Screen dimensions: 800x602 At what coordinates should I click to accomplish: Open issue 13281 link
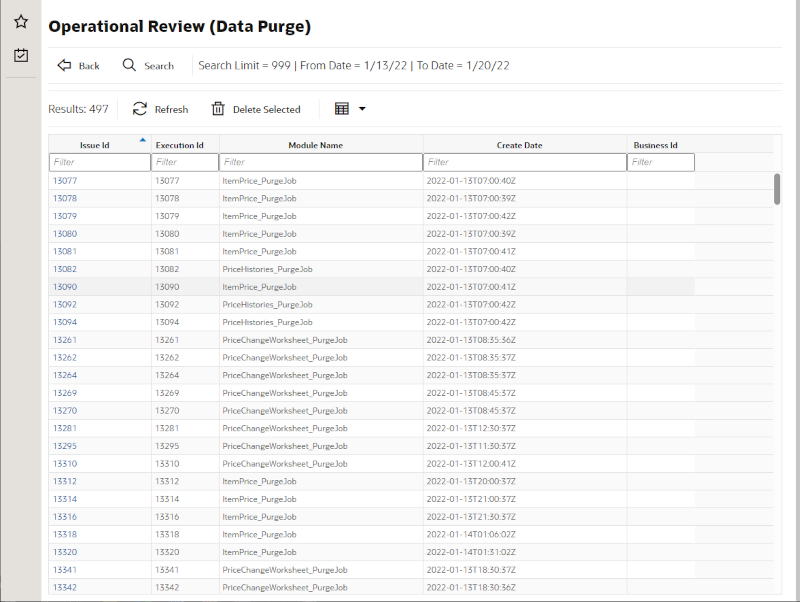(65, 429)
